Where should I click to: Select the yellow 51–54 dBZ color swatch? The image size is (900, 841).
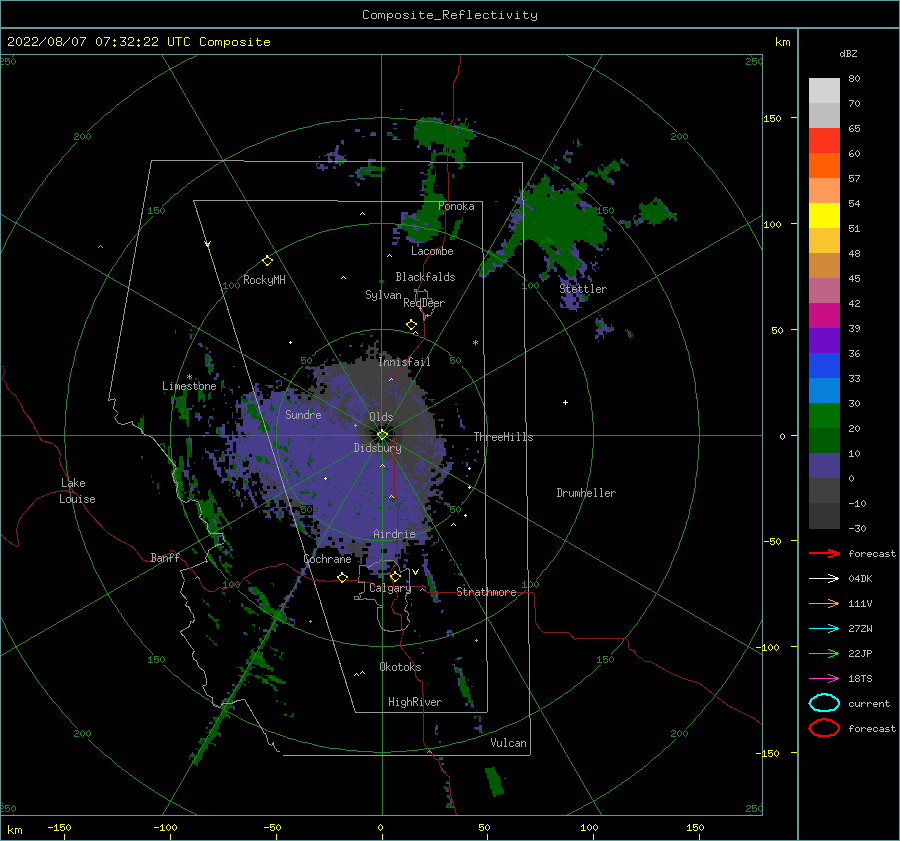[824, 216]
